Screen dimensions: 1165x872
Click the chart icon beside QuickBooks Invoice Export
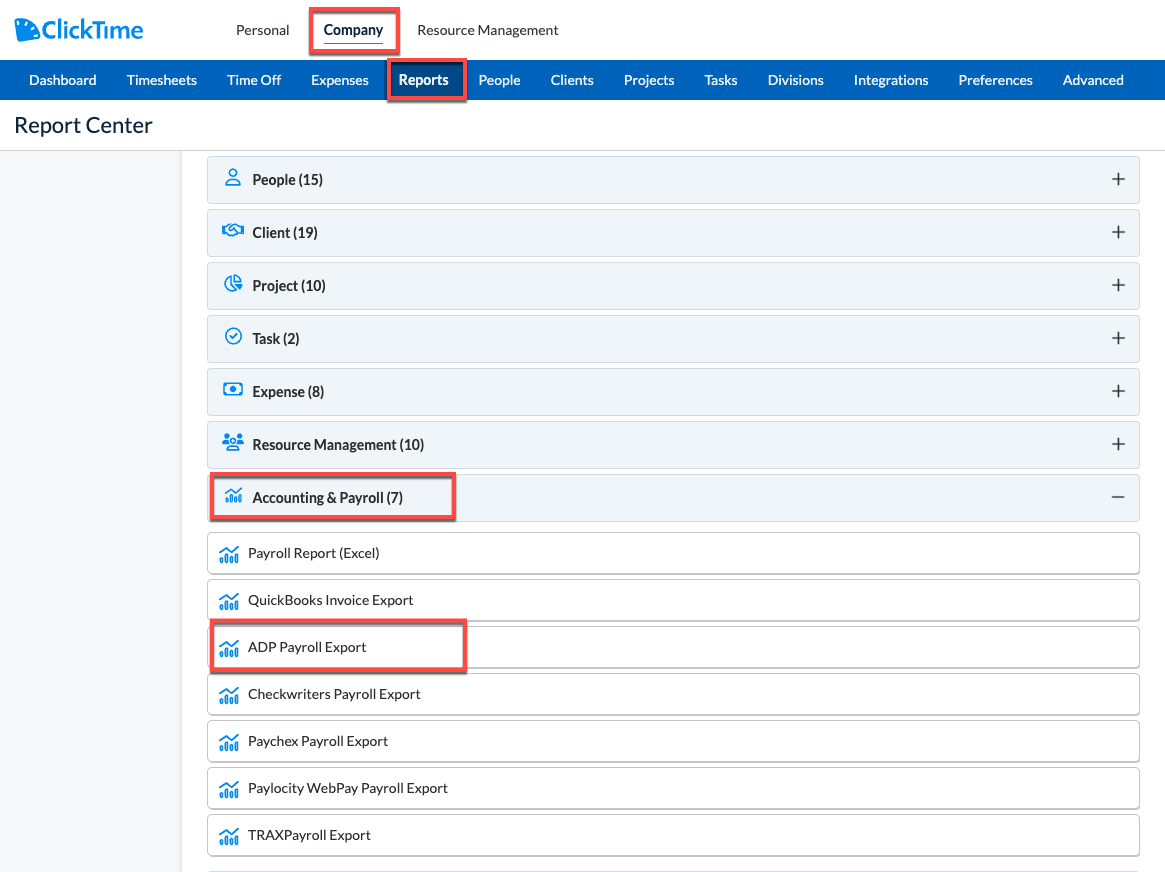coord(229,599)
